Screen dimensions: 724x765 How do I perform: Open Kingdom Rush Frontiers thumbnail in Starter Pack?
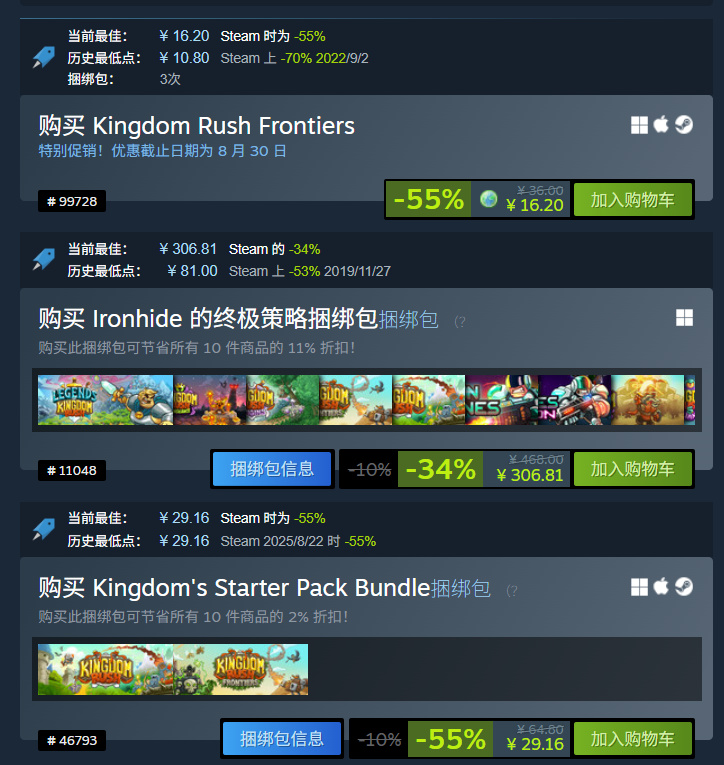click(241, 669)
